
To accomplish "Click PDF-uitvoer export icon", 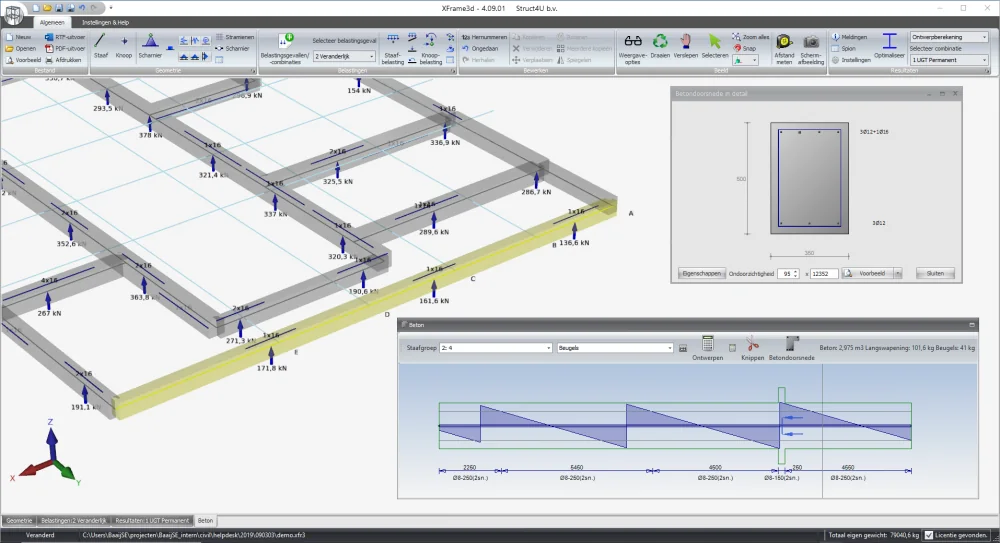I will [64, 48].
